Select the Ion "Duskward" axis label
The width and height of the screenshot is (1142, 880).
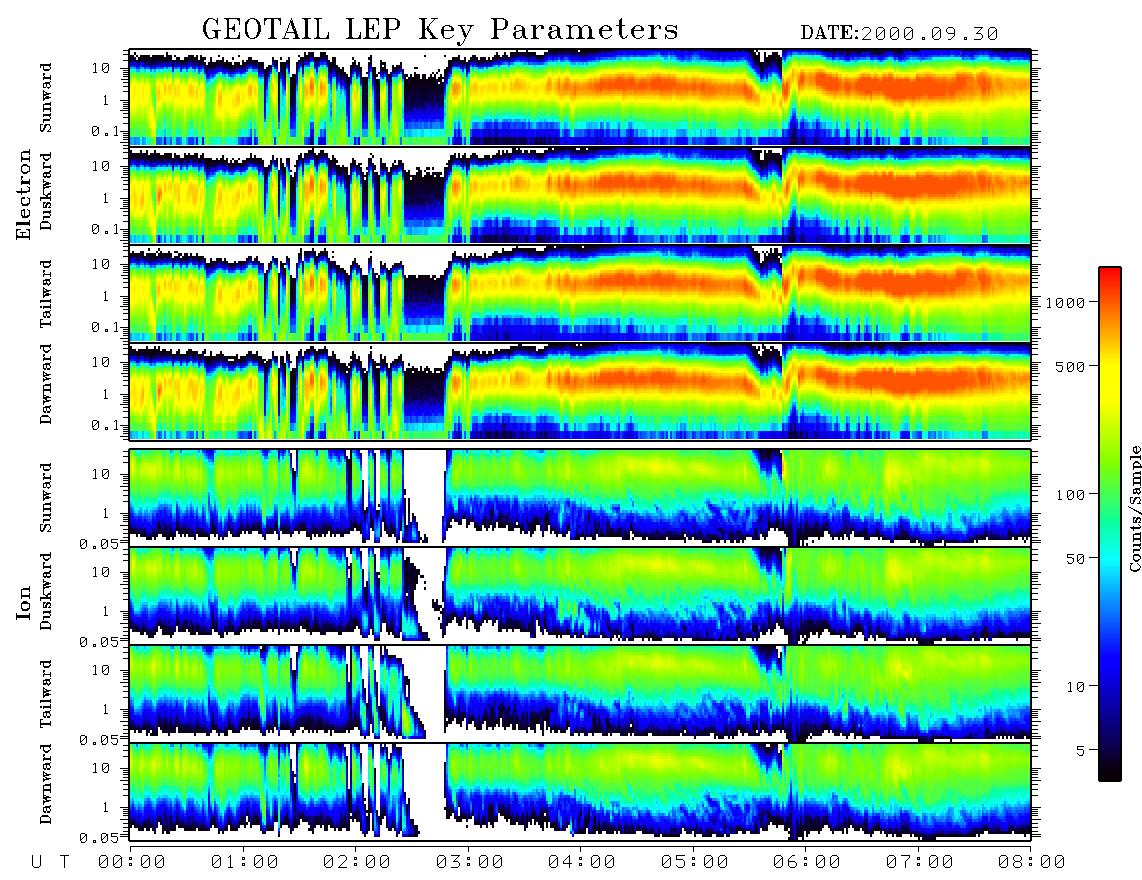click(x=46, y=591)
